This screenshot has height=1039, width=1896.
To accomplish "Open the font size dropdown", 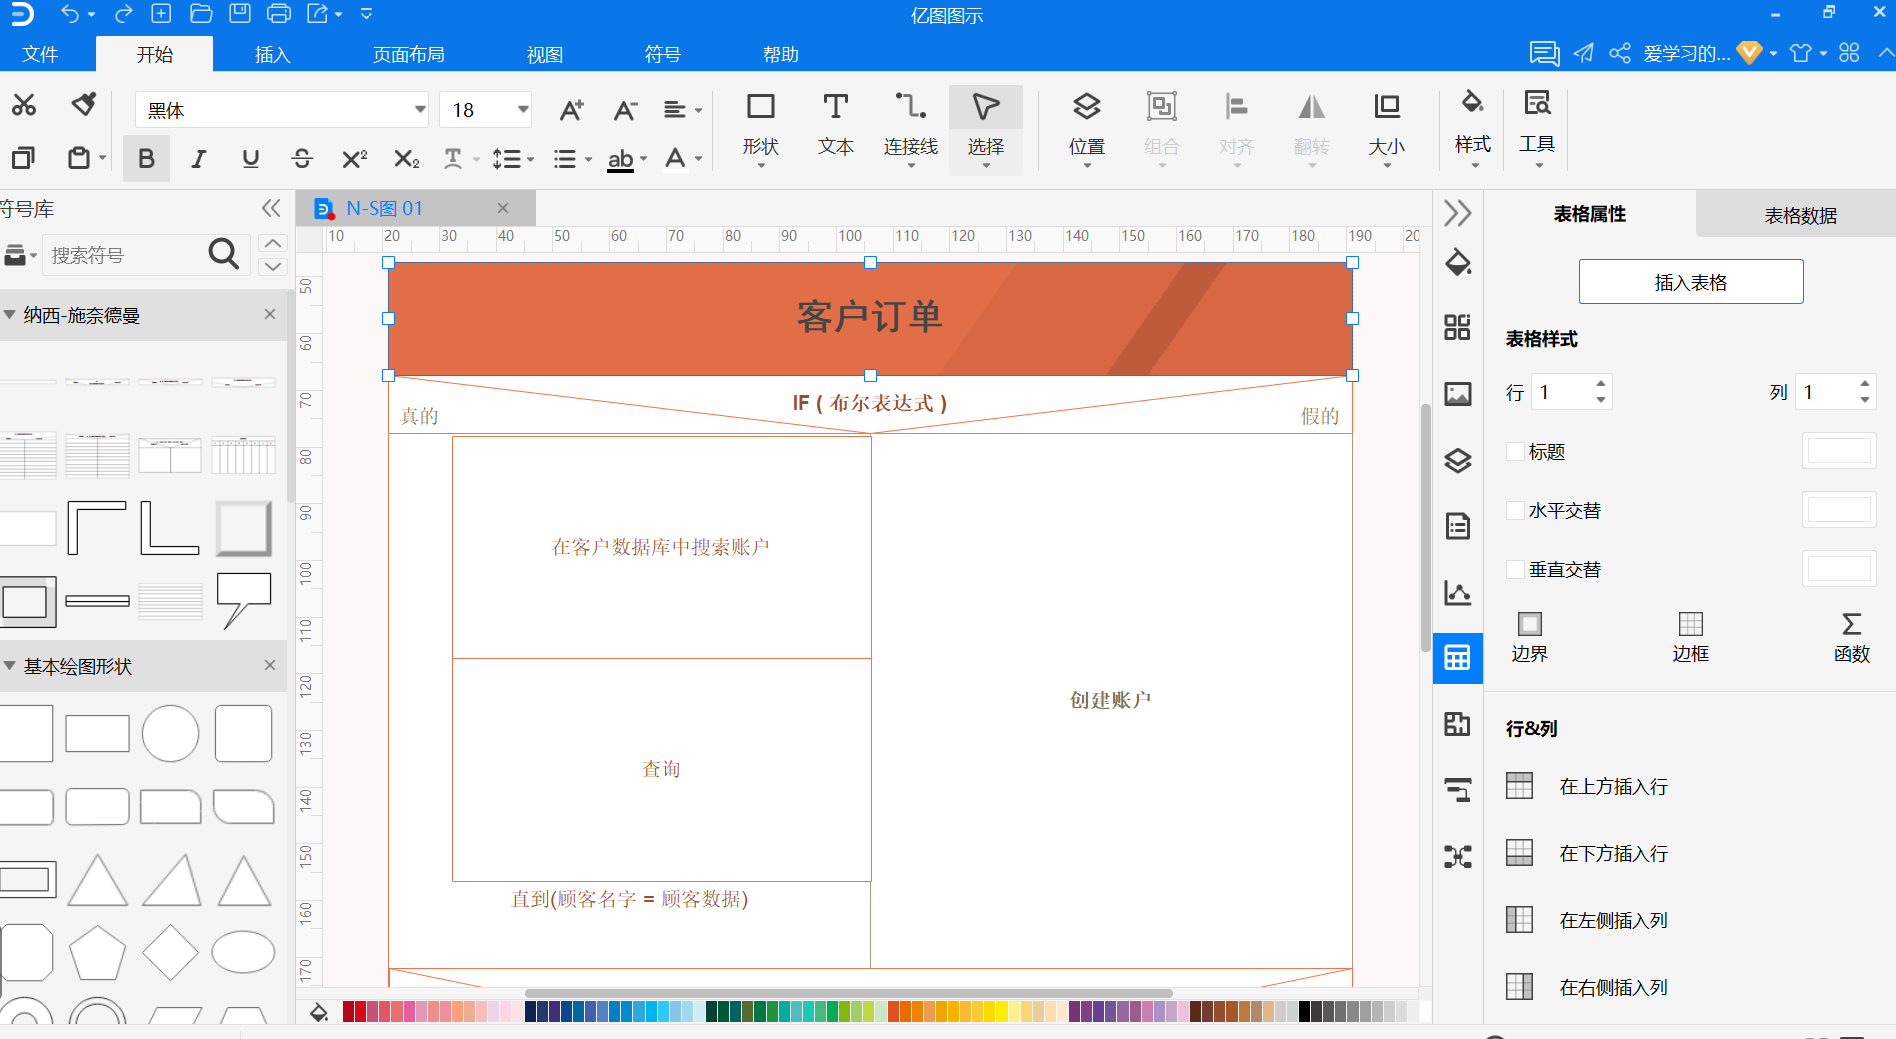I will pyautogui.click(x=523, y=110).
